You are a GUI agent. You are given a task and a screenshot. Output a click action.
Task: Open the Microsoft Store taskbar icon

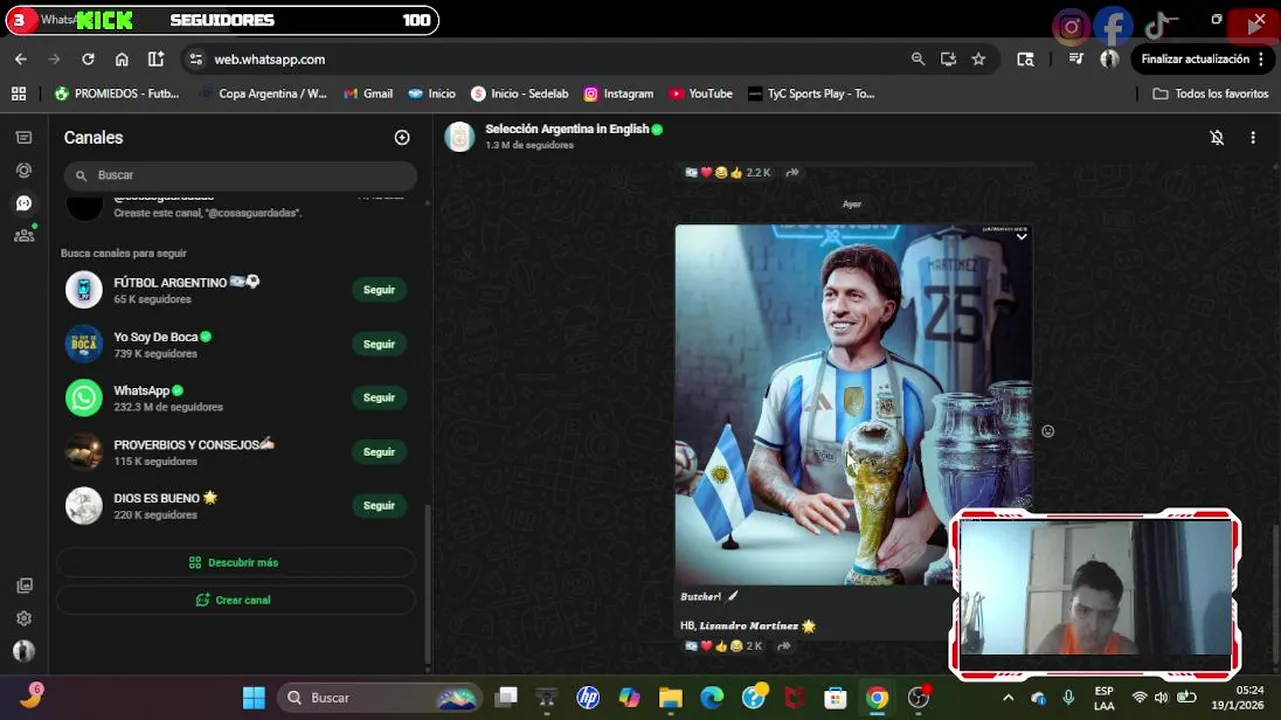(x=835, y=697)
